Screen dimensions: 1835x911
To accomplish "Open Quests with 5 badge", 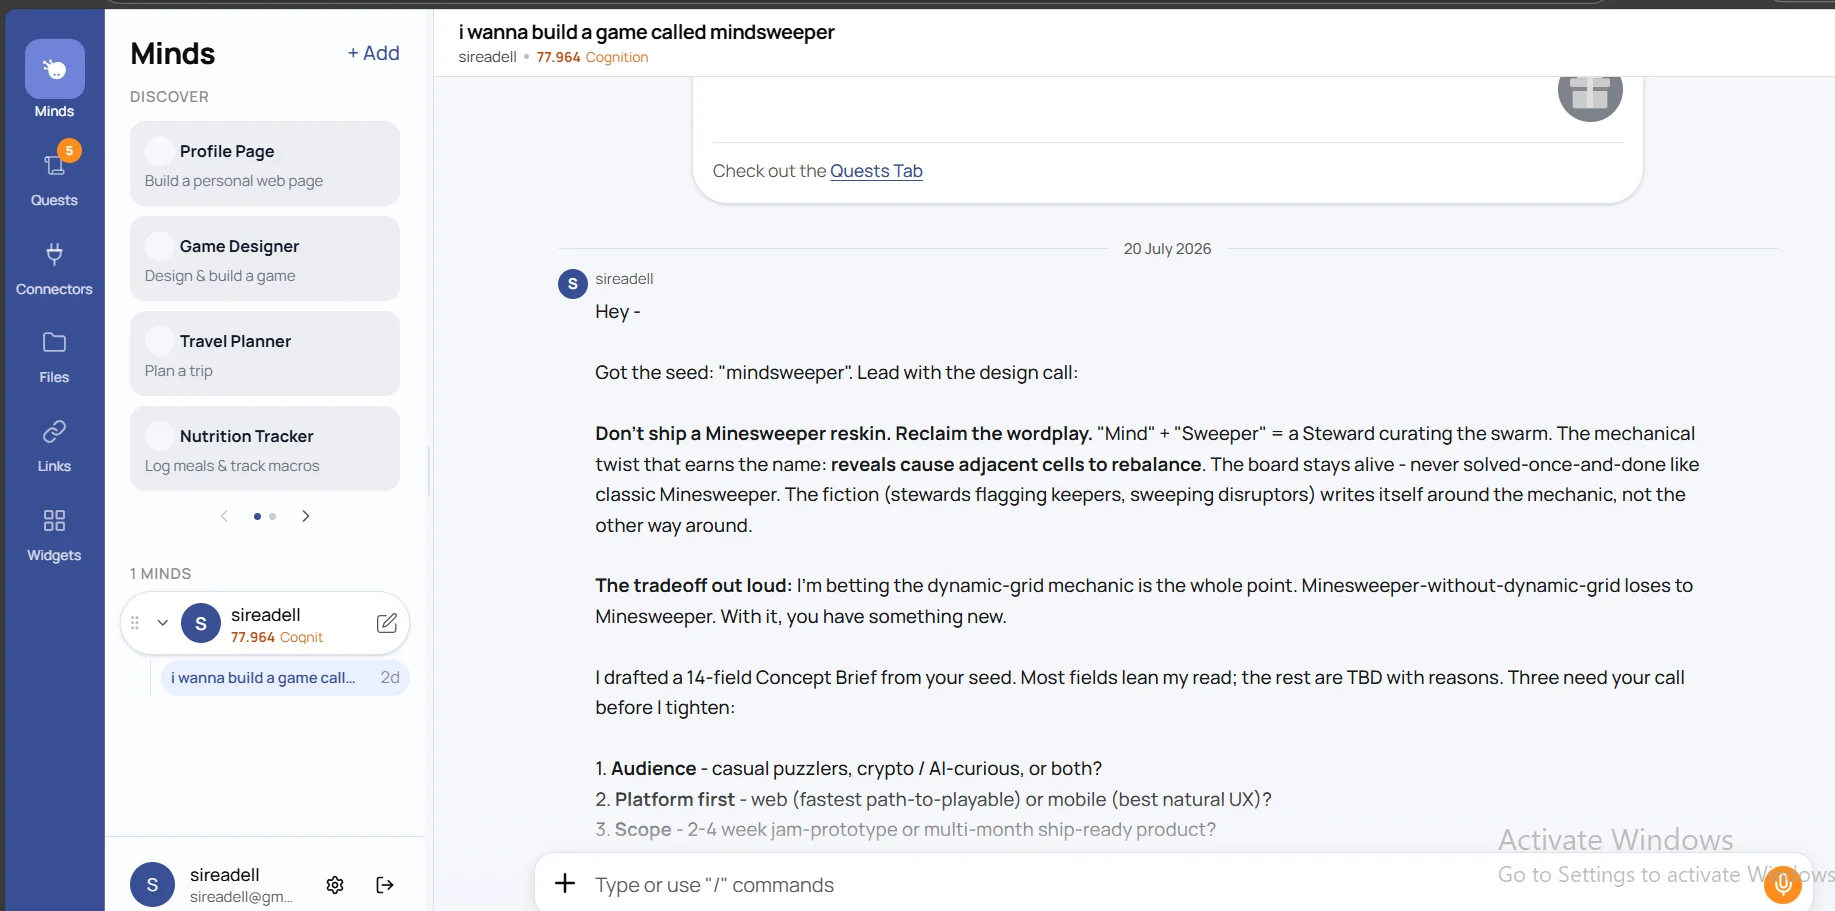I will click(x=54, y=174).
